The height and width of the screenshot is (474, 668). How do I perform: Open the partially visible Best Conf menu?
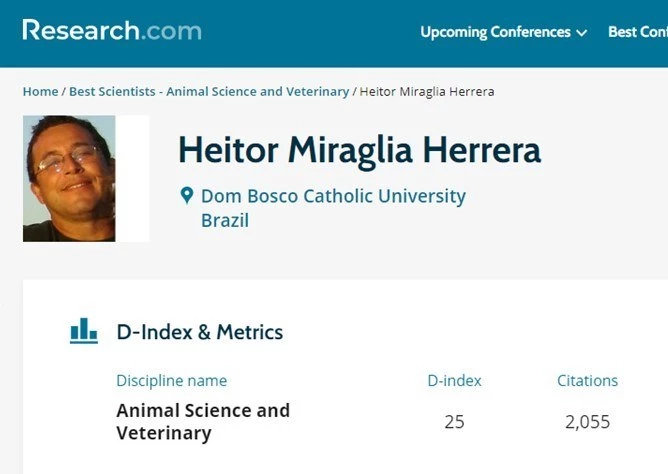point(637,32)
